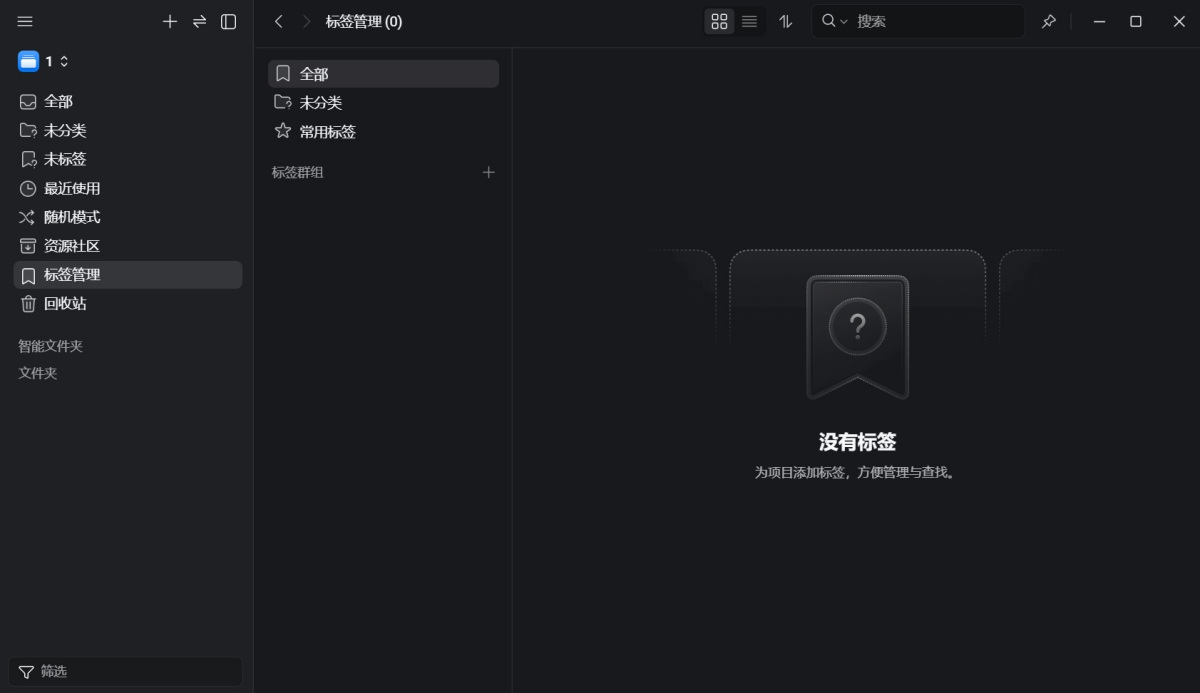Click the switch library arrows icon
Image resolution: width=1200 pixels, height=693 pixels.
pos(199,21)
